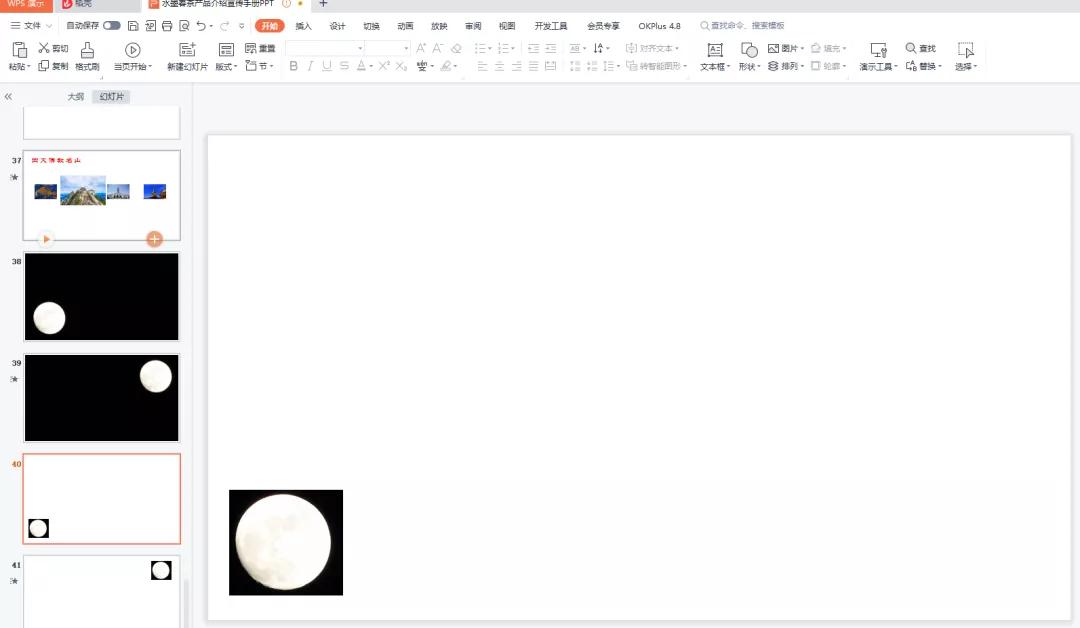Open Replace (替换)

pyautogui.click(x=925, y=66)
